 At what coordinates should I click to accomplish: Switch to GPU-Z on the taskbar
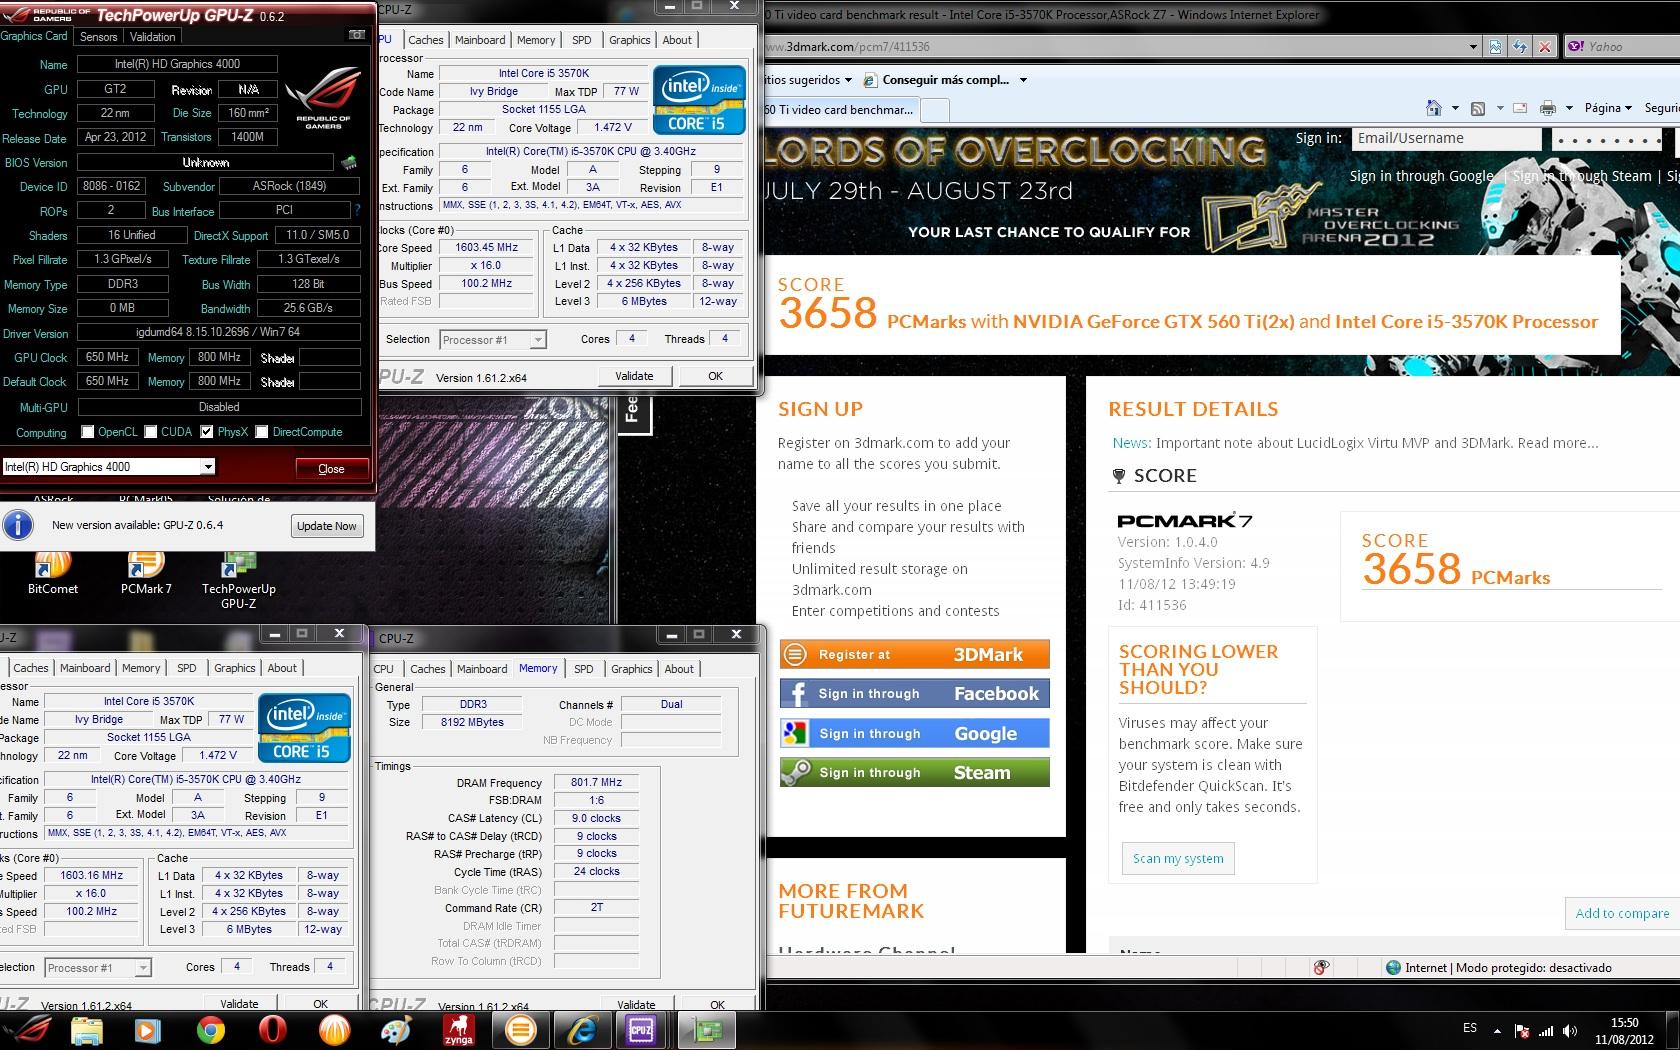(706, 1029)
